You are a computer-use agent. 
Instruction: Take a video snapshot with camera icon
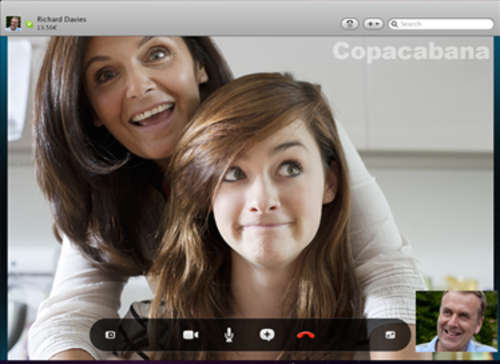point(110,335)
